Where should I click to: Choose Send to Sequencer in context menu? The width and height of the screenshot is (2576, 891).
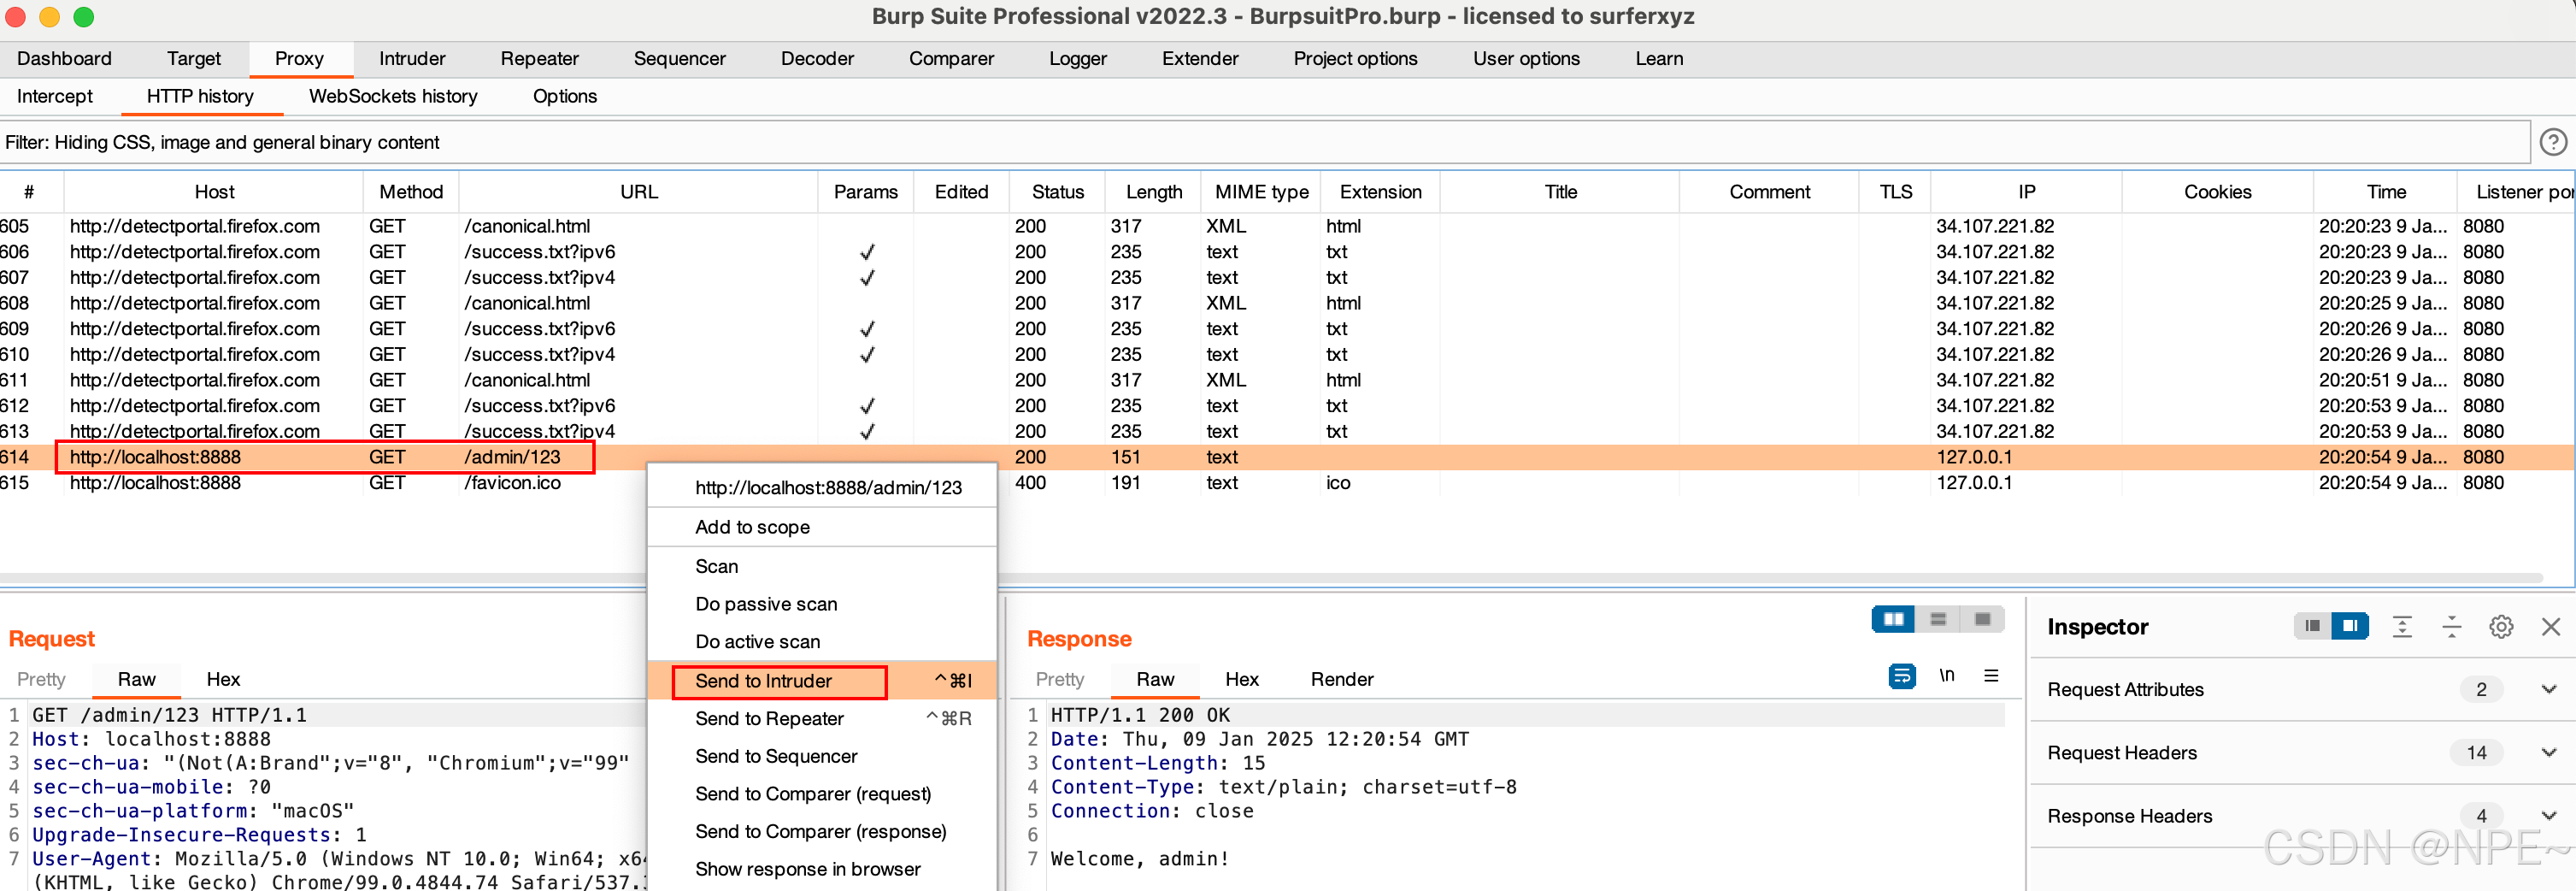(822, 757)
